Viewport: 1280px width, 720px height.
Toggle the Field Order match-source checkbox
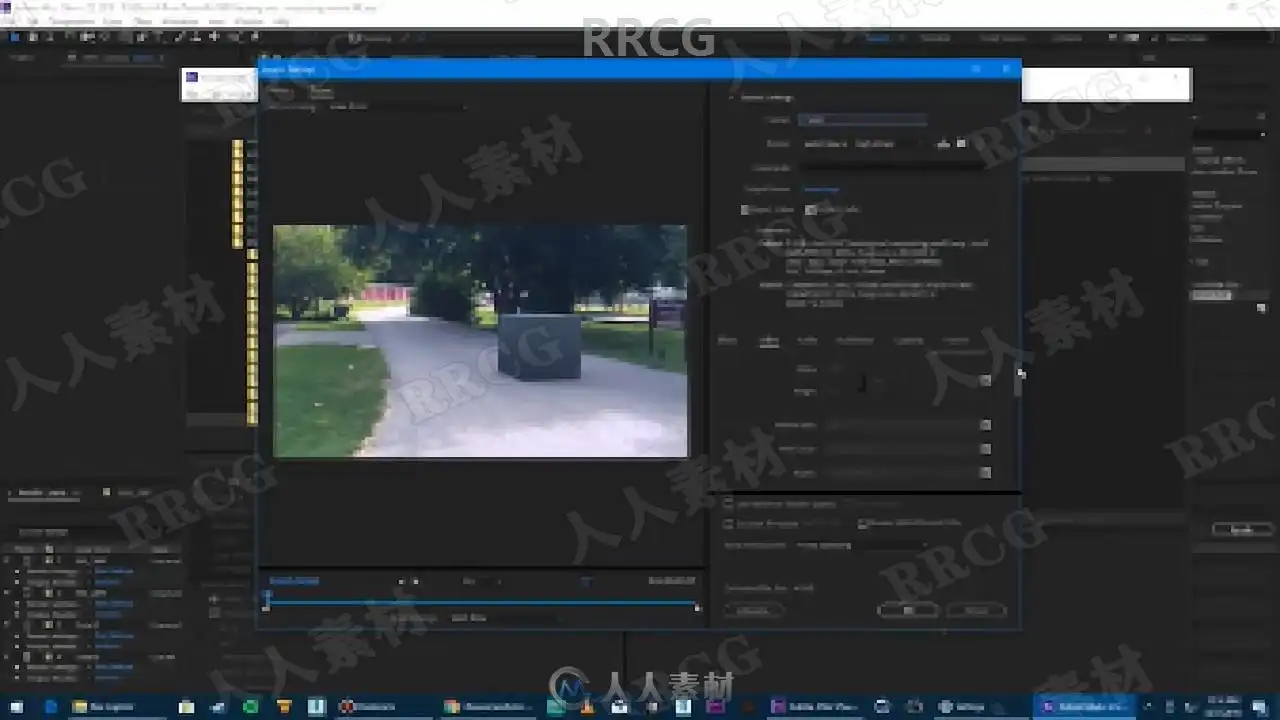point(985,450)
